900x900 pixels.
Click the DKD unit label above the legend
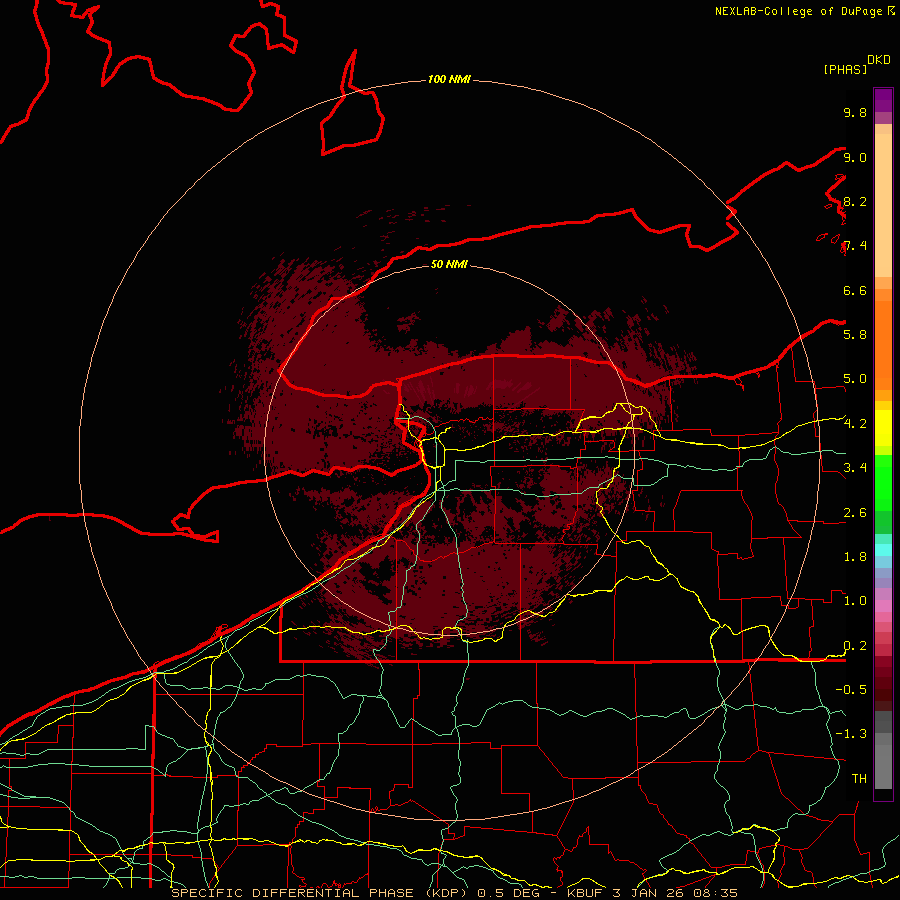pos(878,60)
